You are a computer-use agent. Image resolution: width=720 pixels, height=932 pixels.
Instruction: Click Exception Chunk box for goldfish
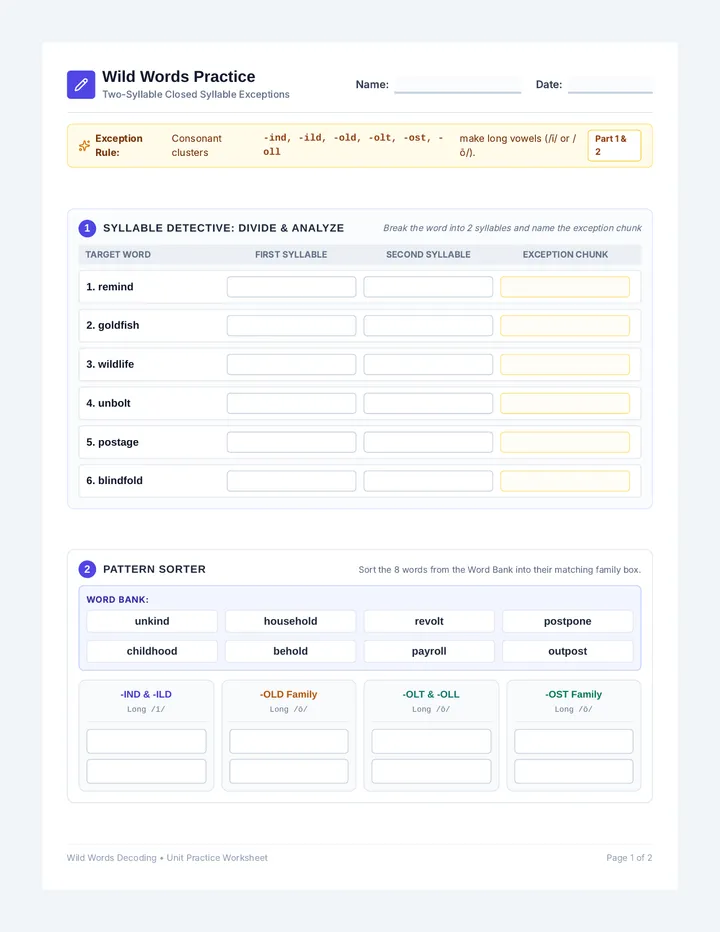(x=565, y=326)
